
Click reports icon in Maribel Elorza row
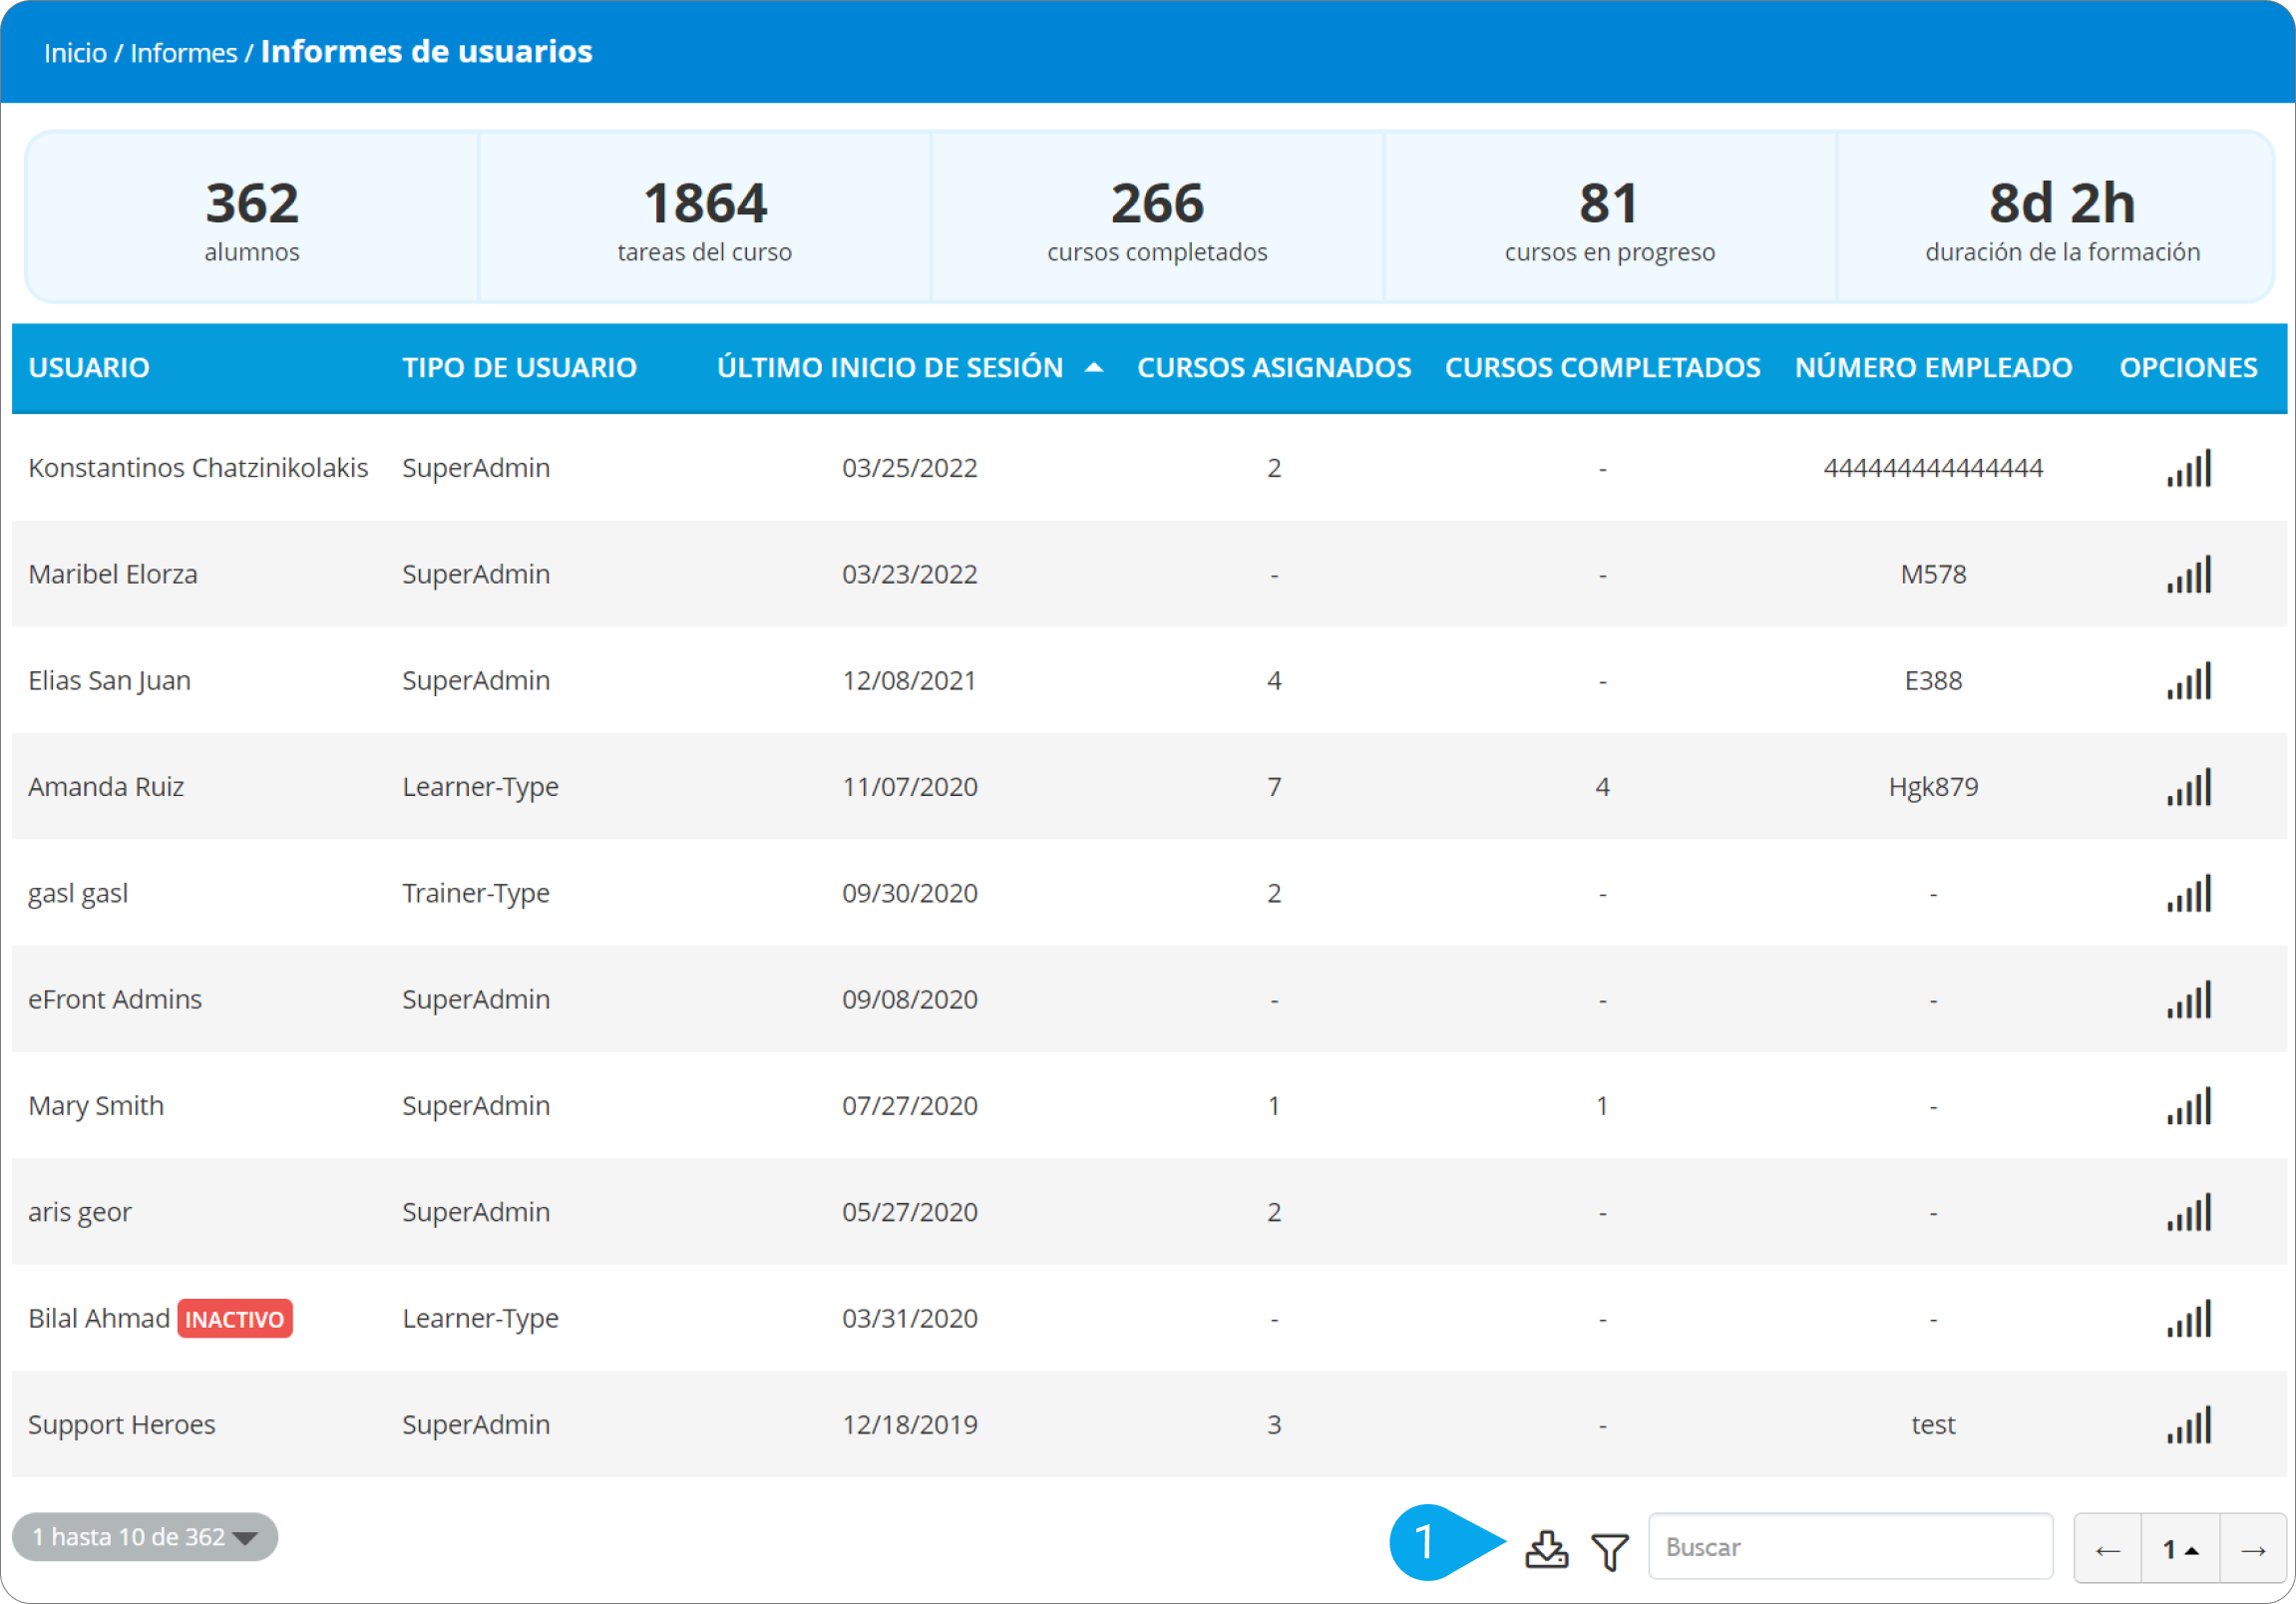click(2188, 575)
